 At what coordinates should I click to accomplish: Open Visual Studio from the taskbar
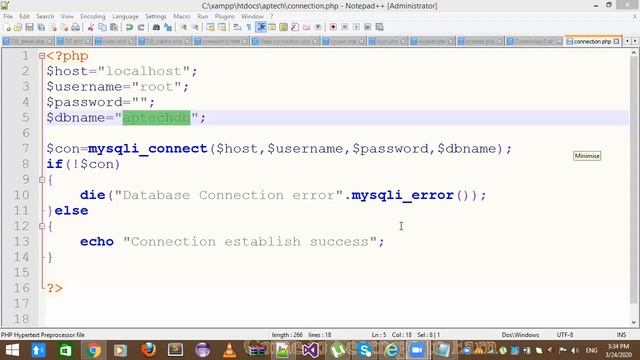click(x=310, y=350)
